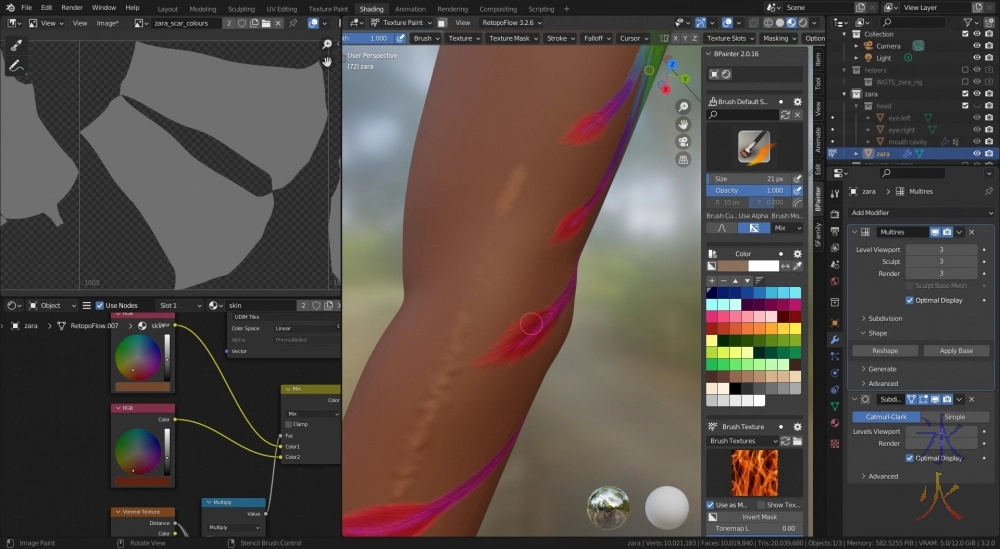
Task: Open the Modifier properties wrench tab
Action: pyautogui.click(x=835, y=340)
